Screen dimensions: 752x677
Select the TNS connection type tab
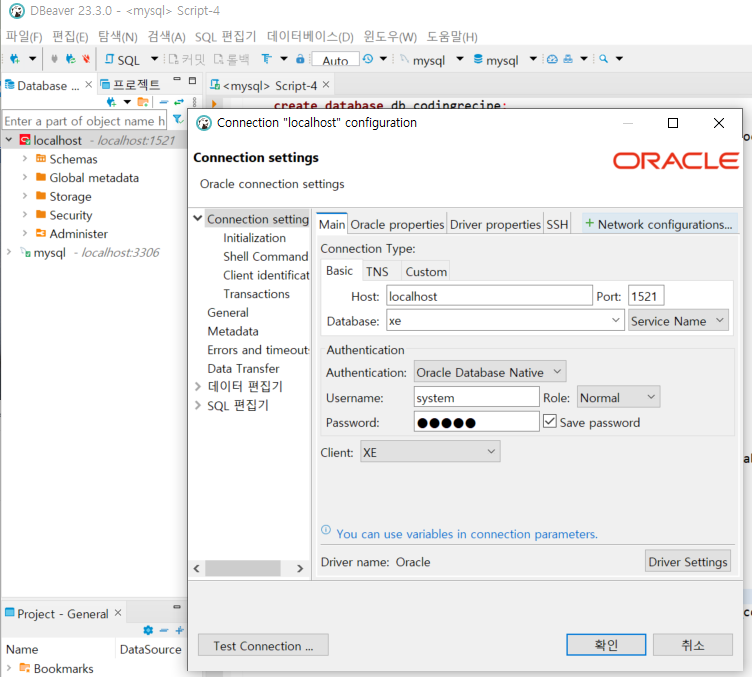coord(377,272)
